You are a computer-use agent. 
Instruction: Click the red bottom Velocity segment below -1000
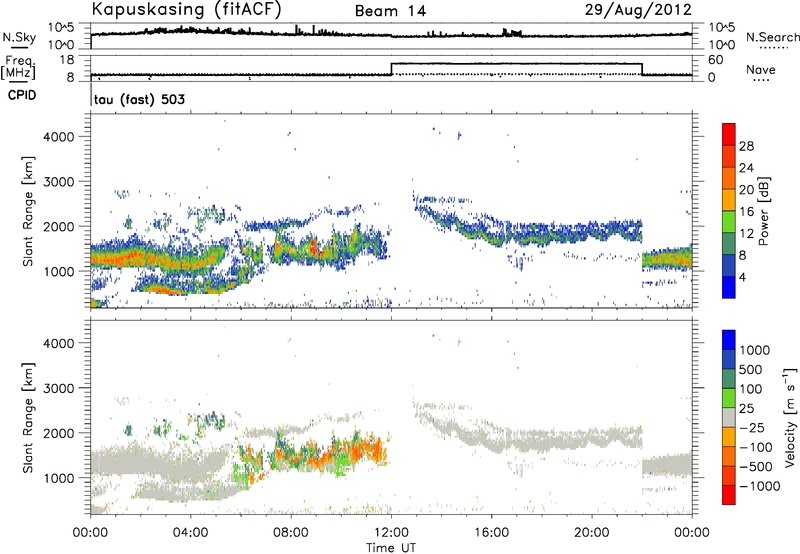[729, 495]
